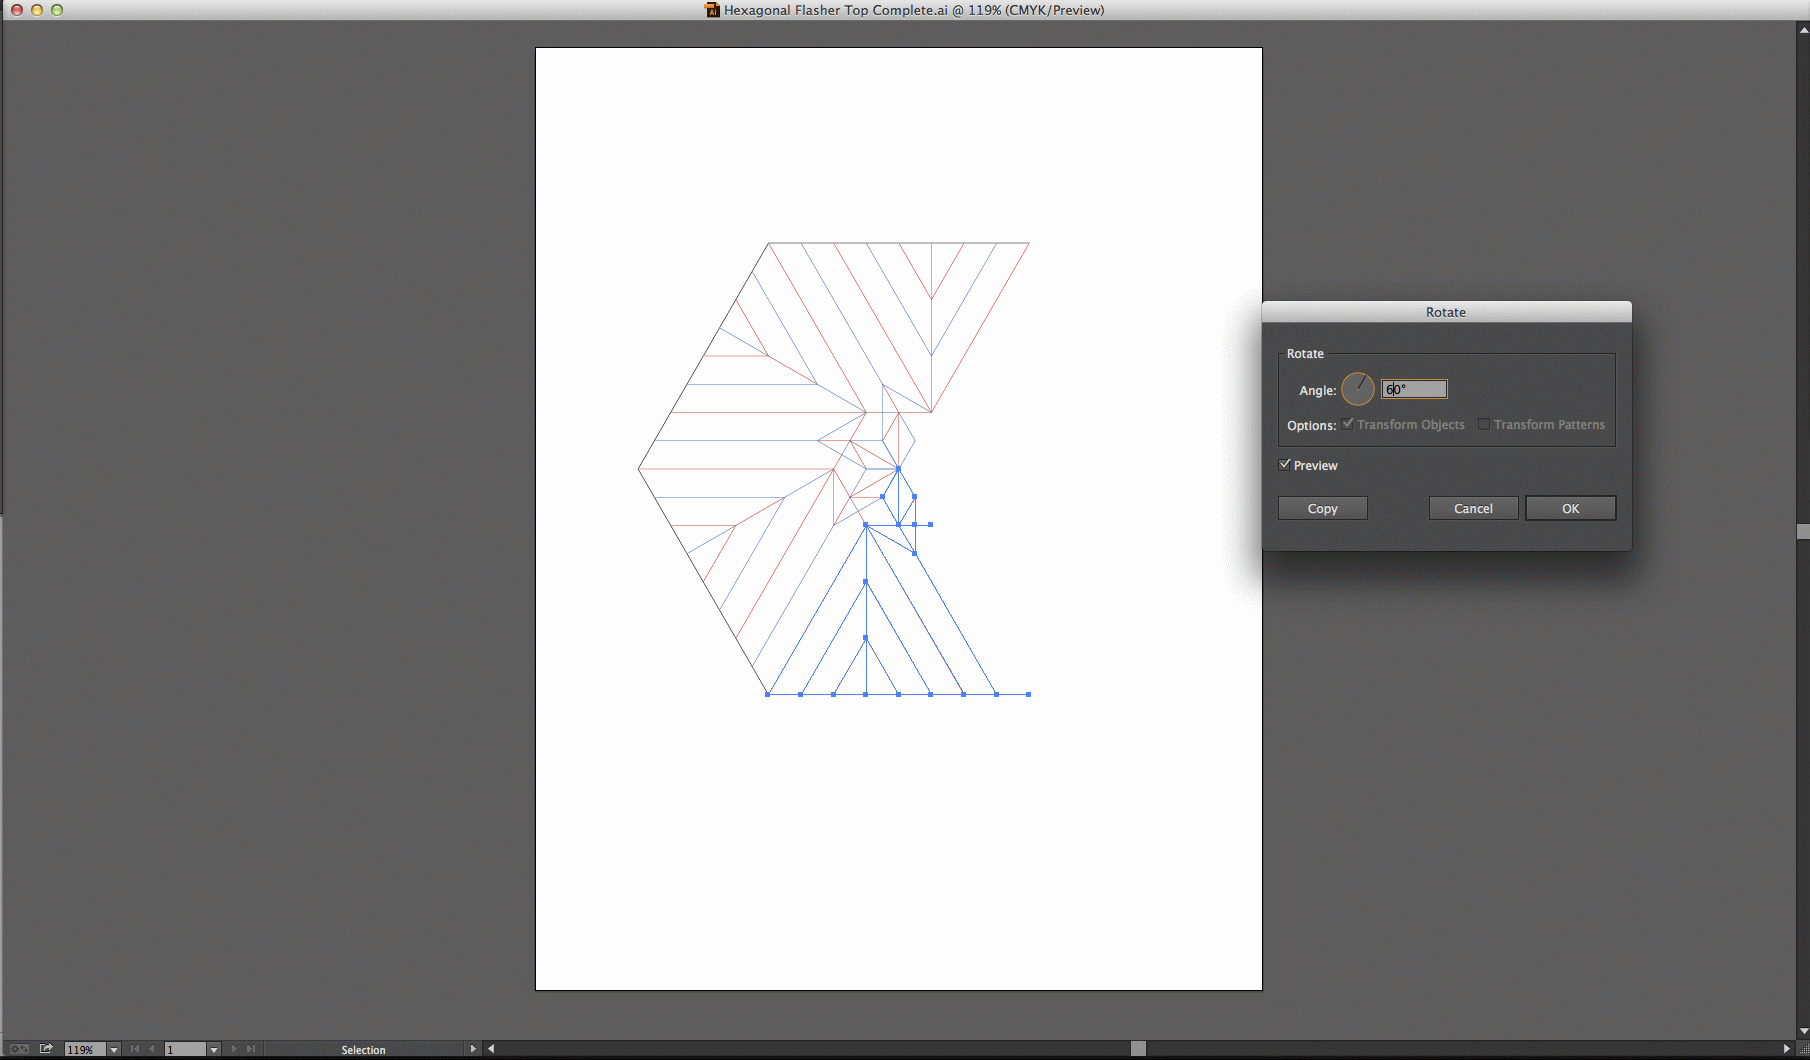Open the artboard number dropdown
Viewport: 1810px width, 1060px height.
tap(214, 1049)
